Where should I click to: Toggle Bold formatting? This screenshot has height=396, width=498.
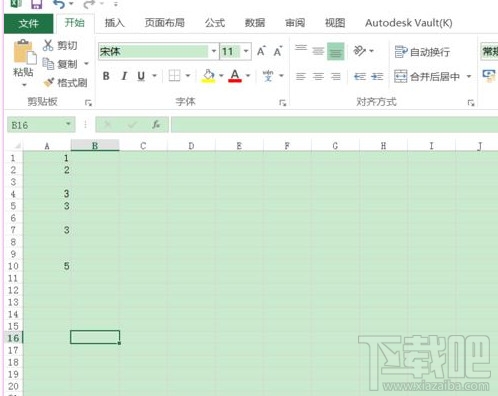pyautogui.click(x=106, y=76)
